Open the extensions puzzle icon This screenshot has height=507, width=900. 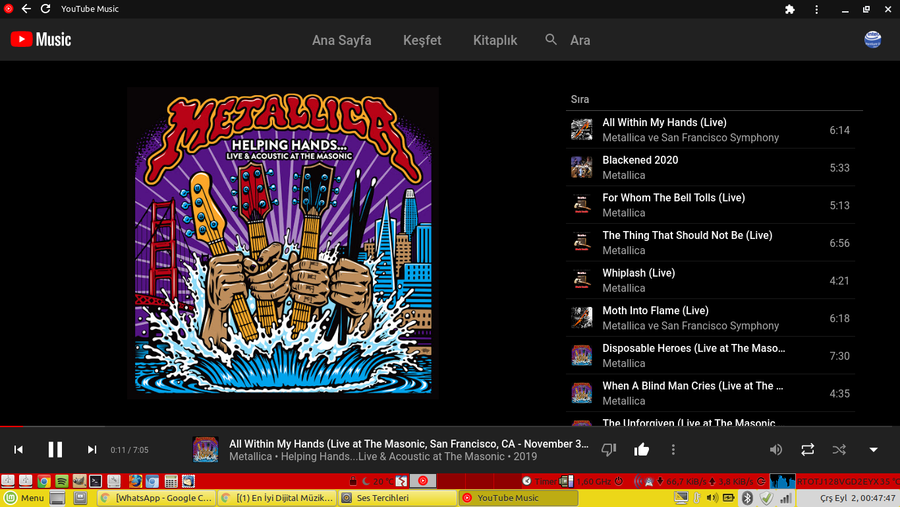pyautogui.click(x=790, y=9)
